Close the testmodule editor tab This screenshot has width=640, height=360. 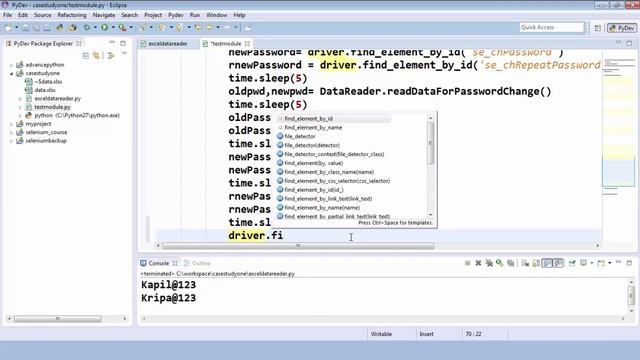(x=247, y=44)
